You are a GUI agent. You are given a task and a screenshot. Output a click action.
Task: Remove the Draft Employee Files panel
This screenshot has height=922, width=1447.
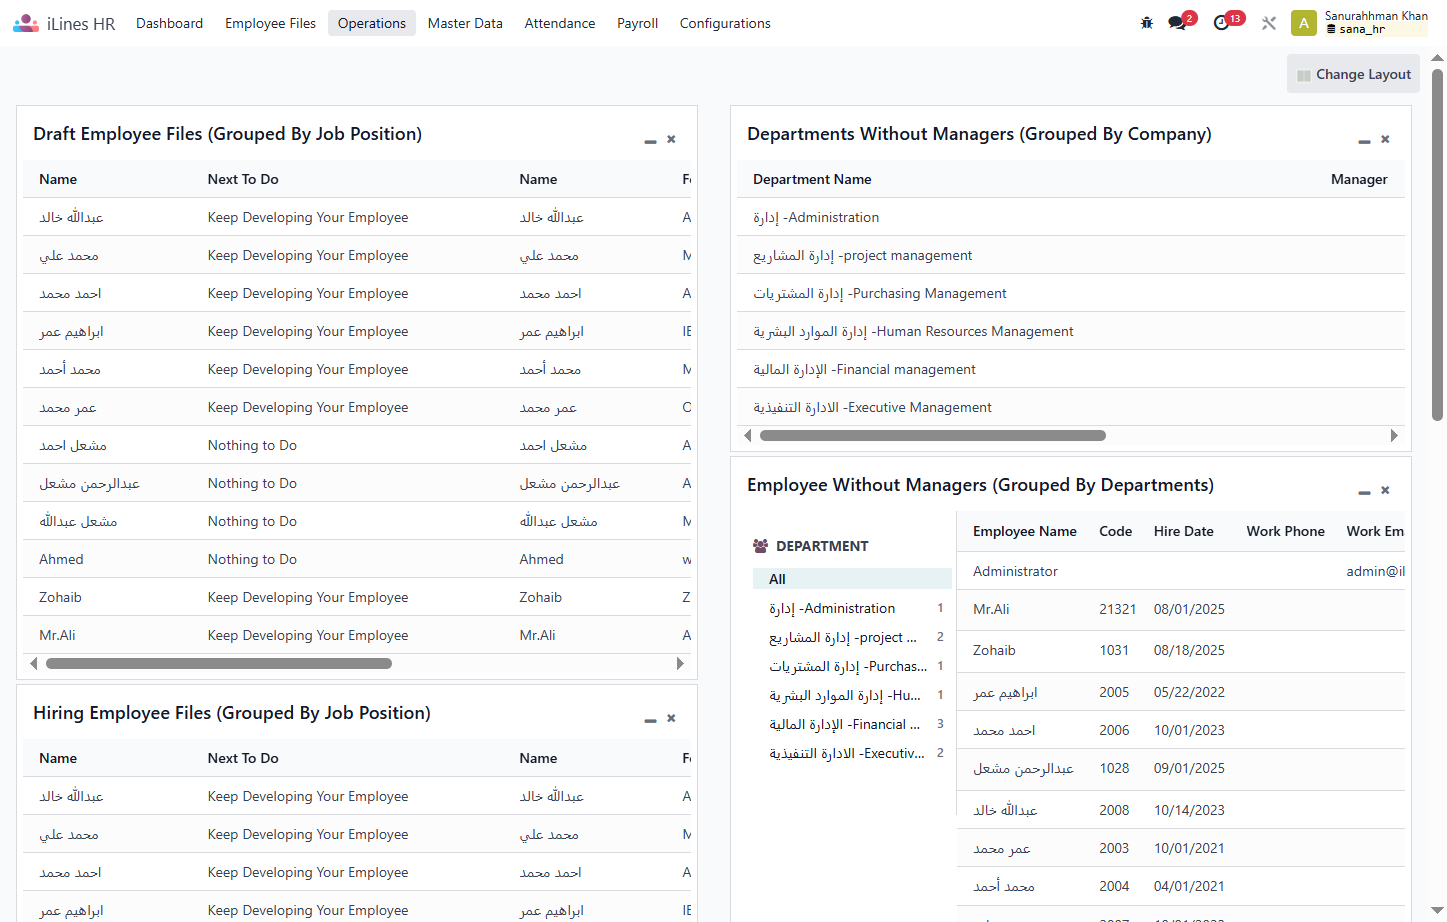(x=671, y=139)
